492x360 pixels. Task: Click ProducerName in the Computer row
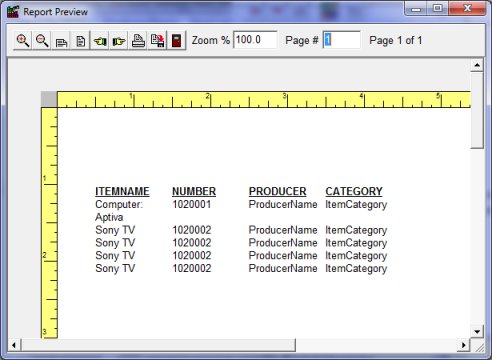pos(283,204)
